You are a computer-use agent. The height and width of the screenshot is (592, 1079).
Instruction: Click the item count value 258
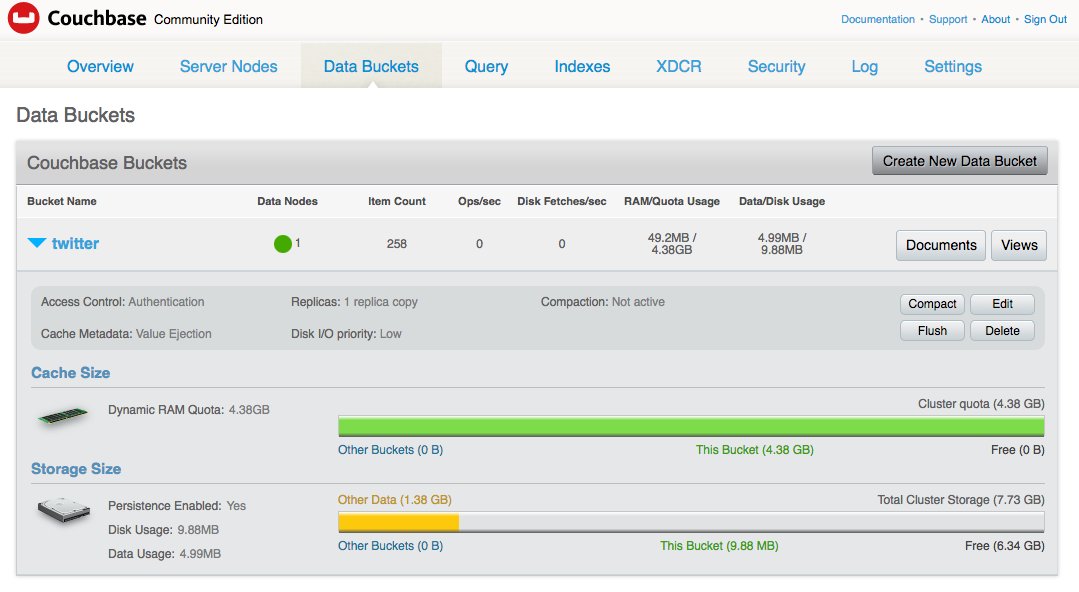tap(396, 244)
